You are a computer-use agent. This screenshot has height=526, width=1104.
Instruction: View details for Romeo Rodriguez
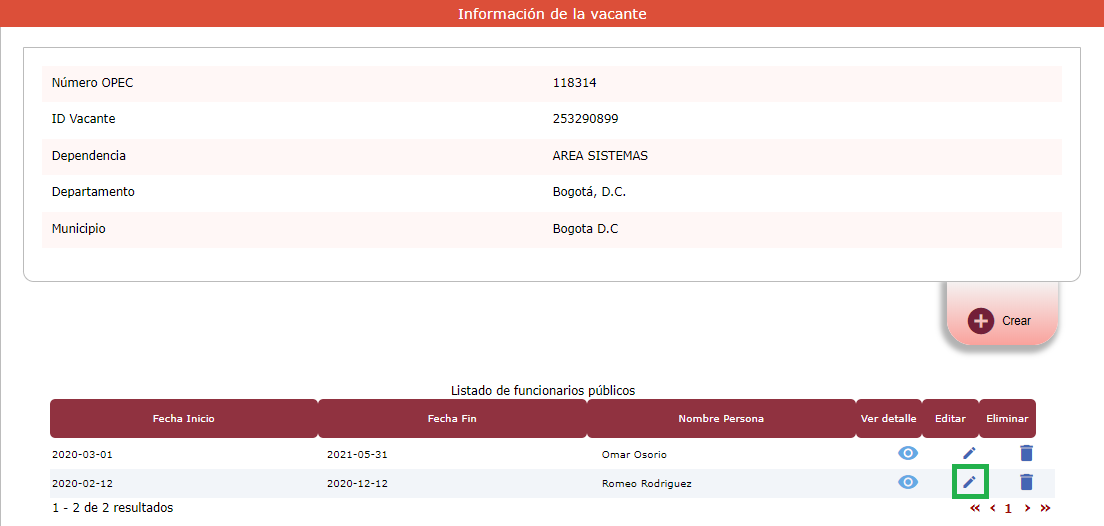(908, 482)
